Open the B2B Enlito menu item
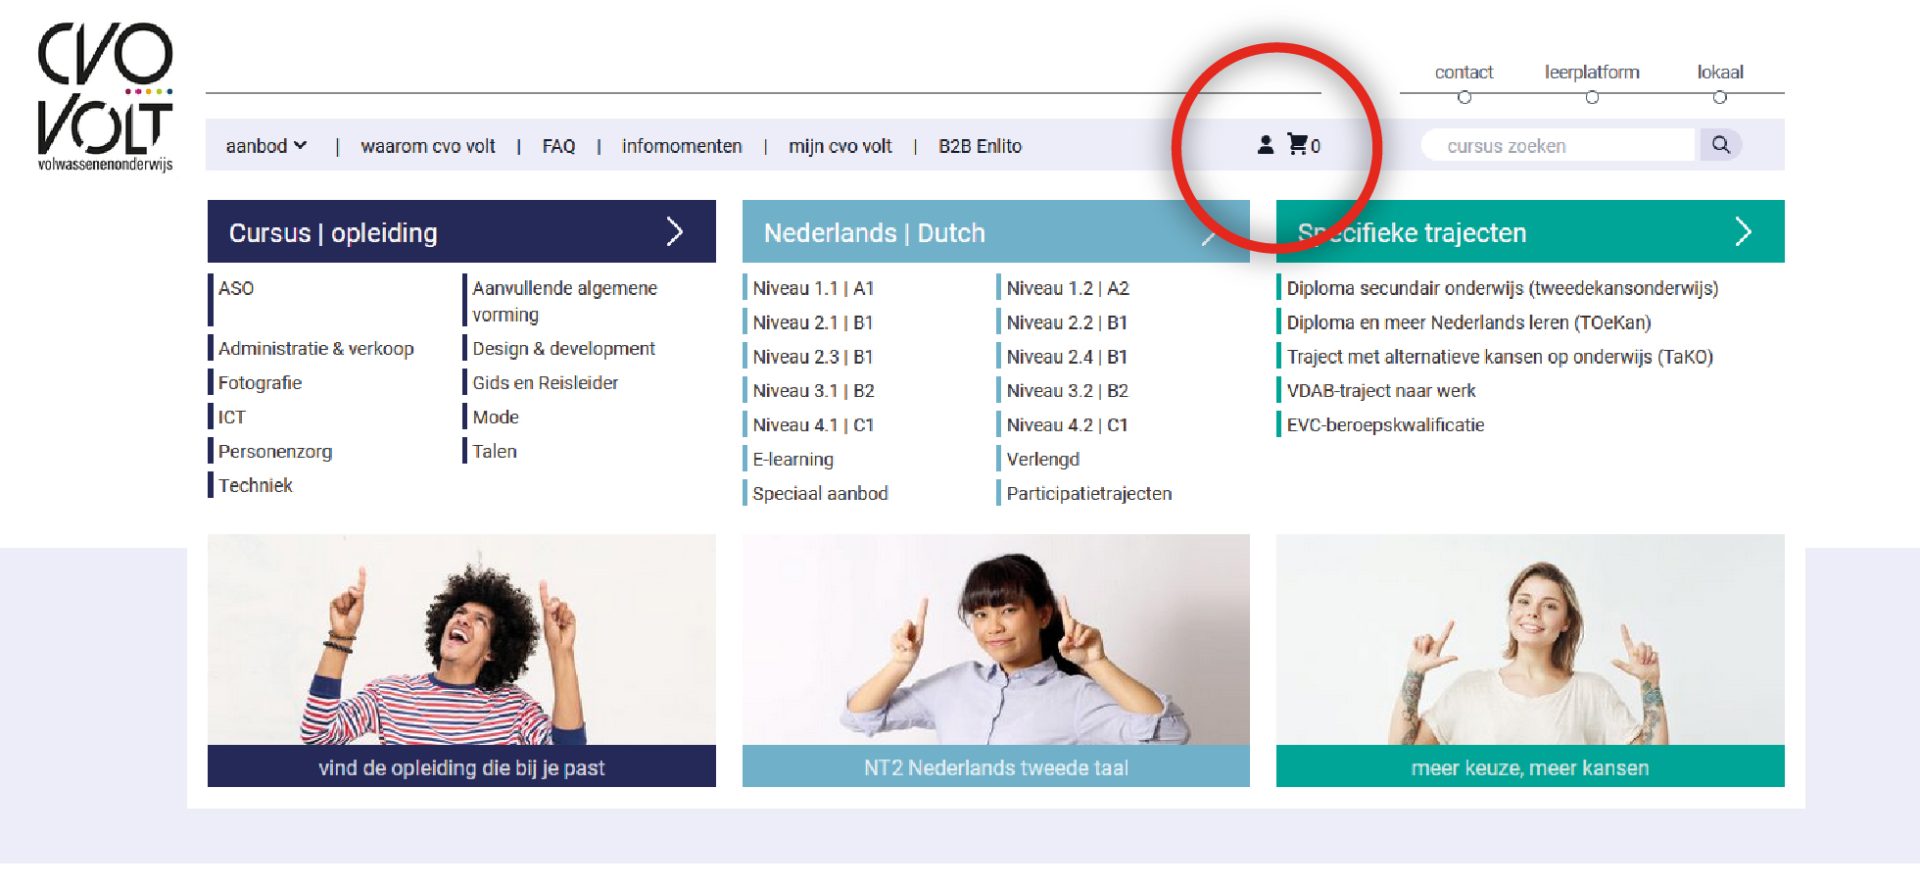 pyautogui.click(x=980, y=146)
